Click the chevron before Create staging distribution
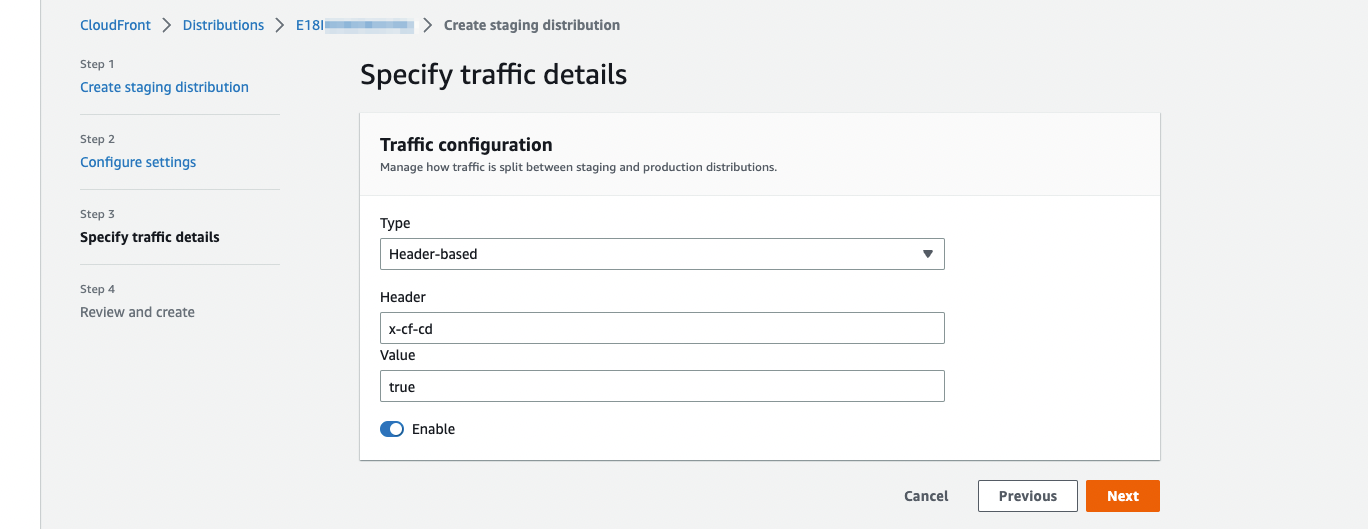 429,25
